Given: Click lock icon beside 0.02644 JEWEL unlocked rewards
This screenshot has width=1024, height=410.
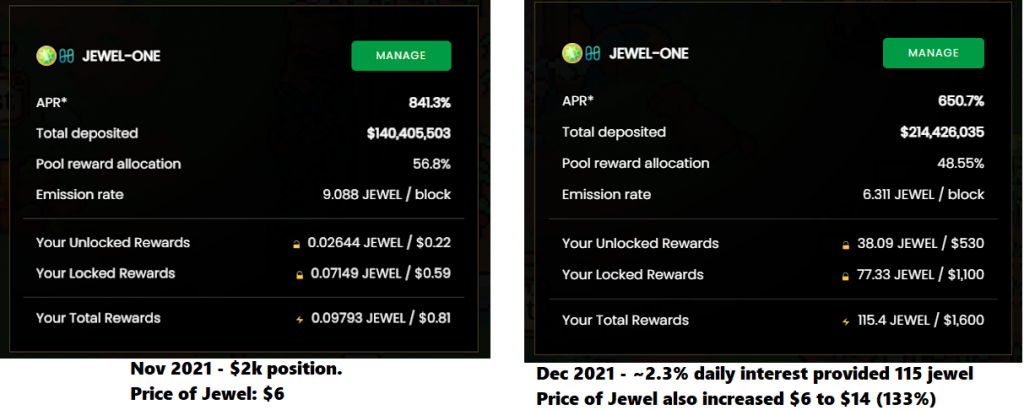Looking at the screenshot, I should coord(296,245).
